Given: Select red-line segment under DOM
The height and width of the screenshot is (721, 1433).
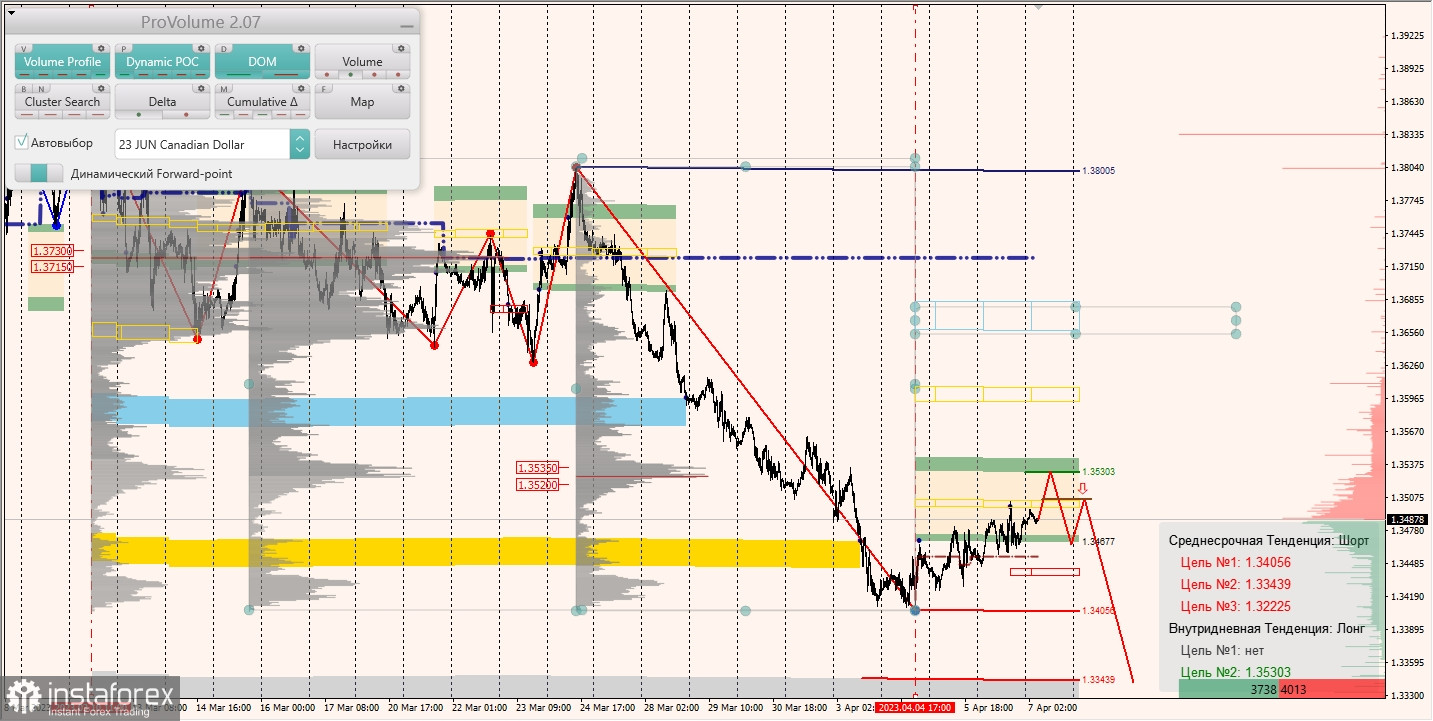Looking at the screenshot, I should [285, 75].
